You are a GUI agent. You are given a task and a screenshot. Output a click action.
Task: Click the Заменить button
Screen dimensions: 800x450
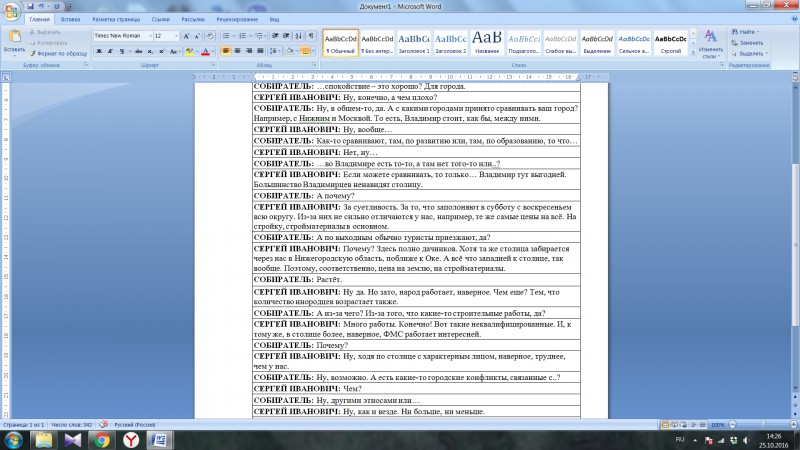tap(747, 43)
